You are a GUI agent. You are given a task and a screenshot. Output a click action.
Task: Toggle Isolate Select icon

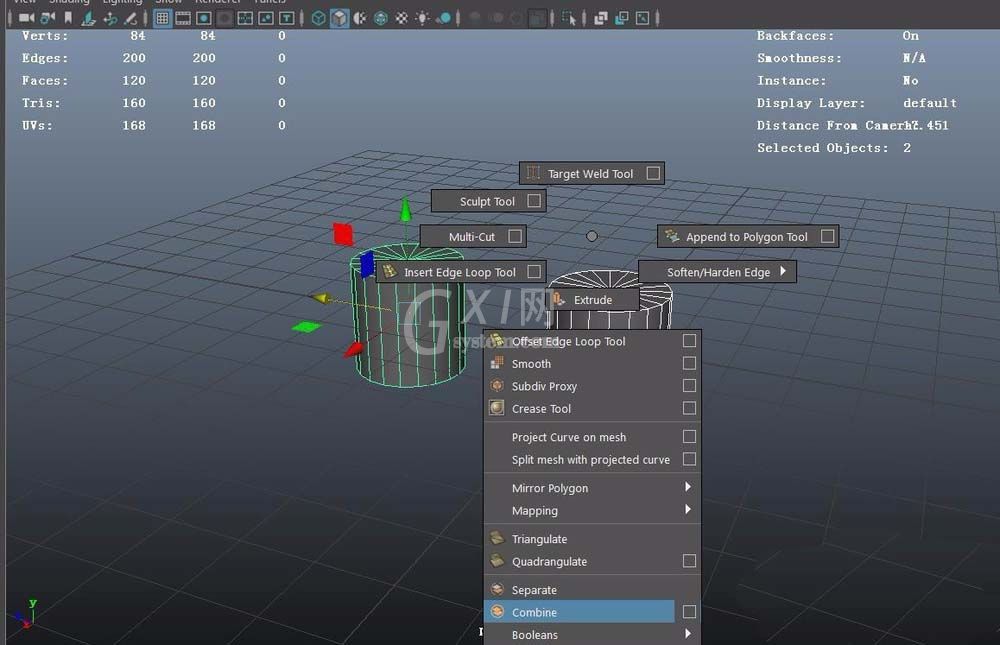click(568, 18)
